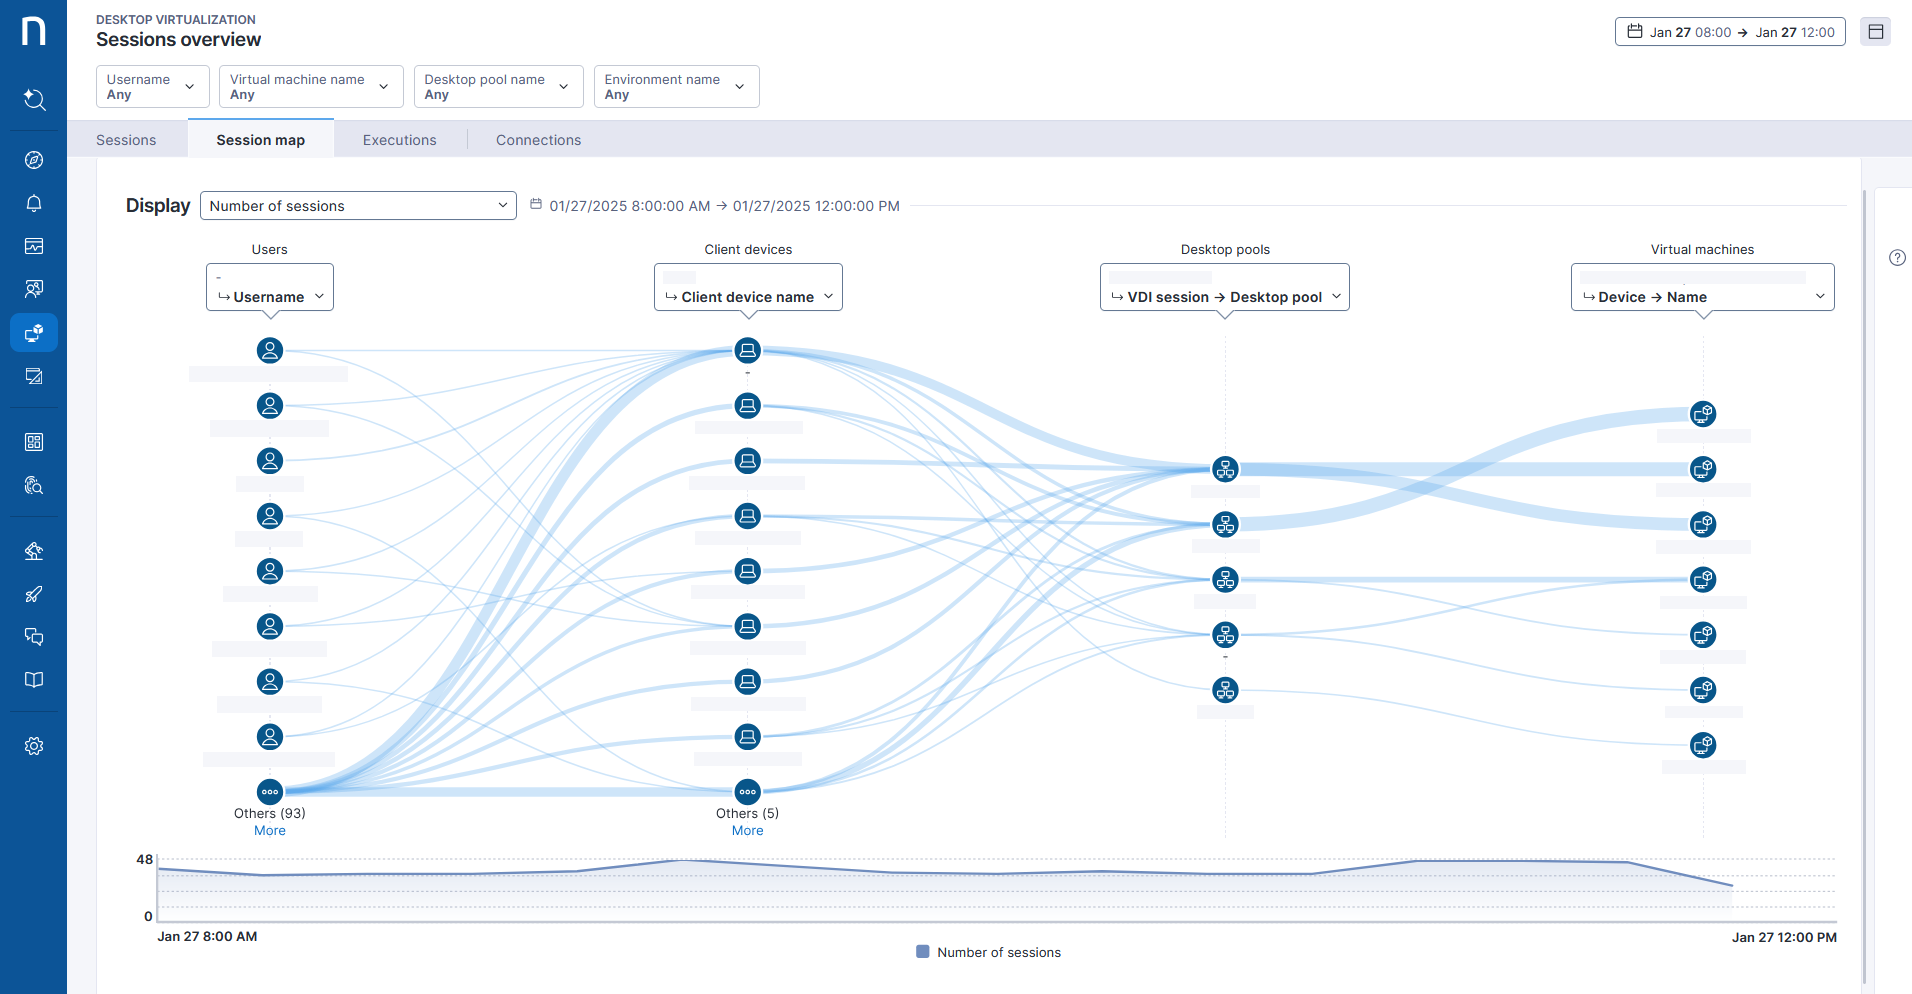Click the help question mark icon
The image size is (1912, 994).
coord(1897,258)
